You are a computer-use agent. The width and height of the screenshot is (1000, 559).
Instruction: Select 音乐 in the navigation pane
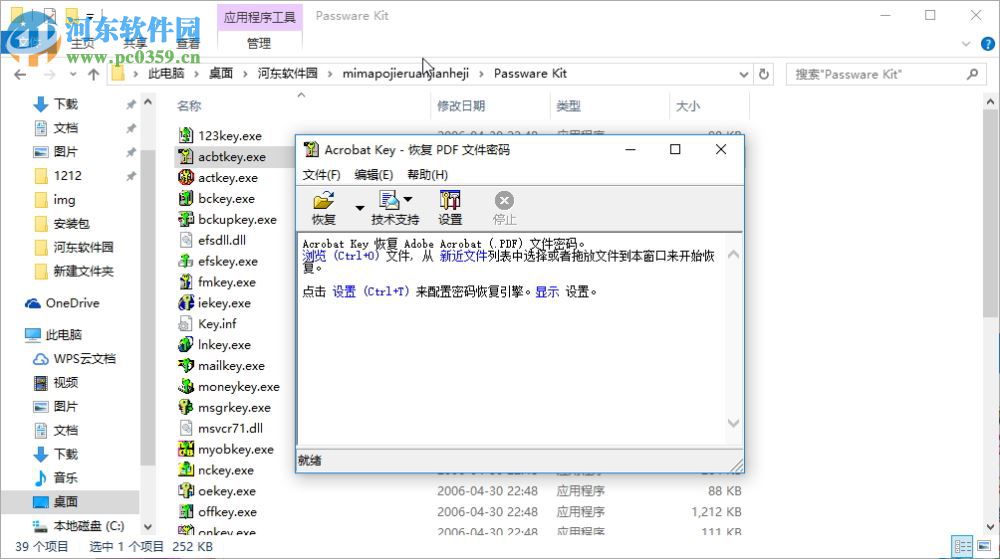[x=65, y=477]
